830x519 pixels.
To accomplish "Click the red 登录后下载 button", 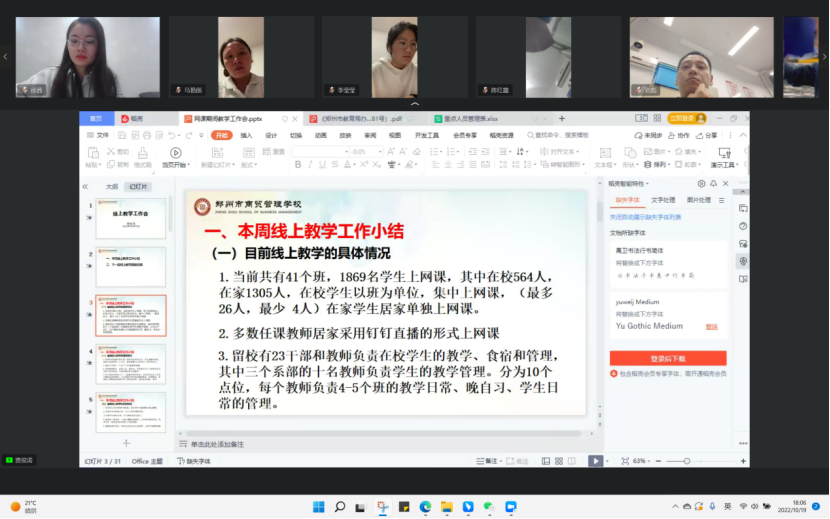I will [x=668, y=358].
